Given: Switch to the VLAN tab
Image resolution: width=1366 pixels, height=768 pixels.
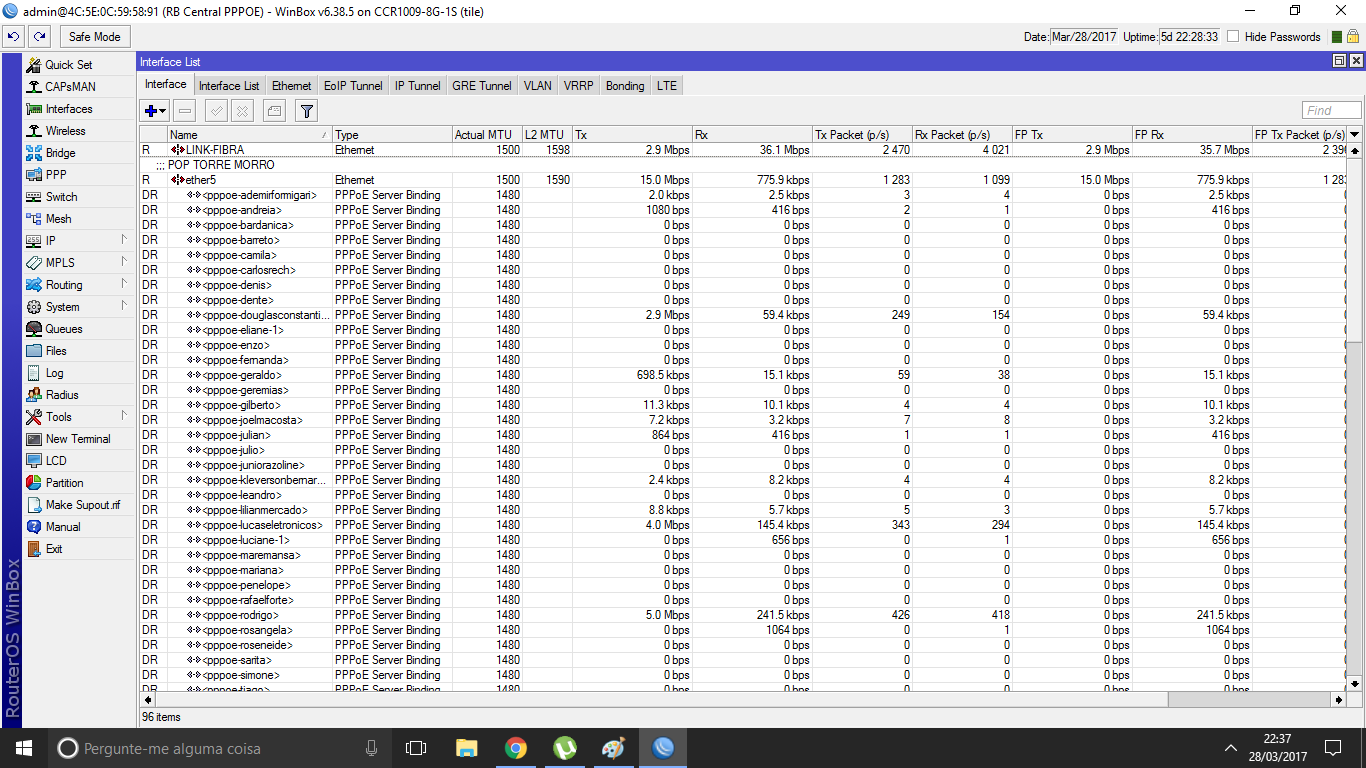Looking at the screenshot, I should coord(538,86).
